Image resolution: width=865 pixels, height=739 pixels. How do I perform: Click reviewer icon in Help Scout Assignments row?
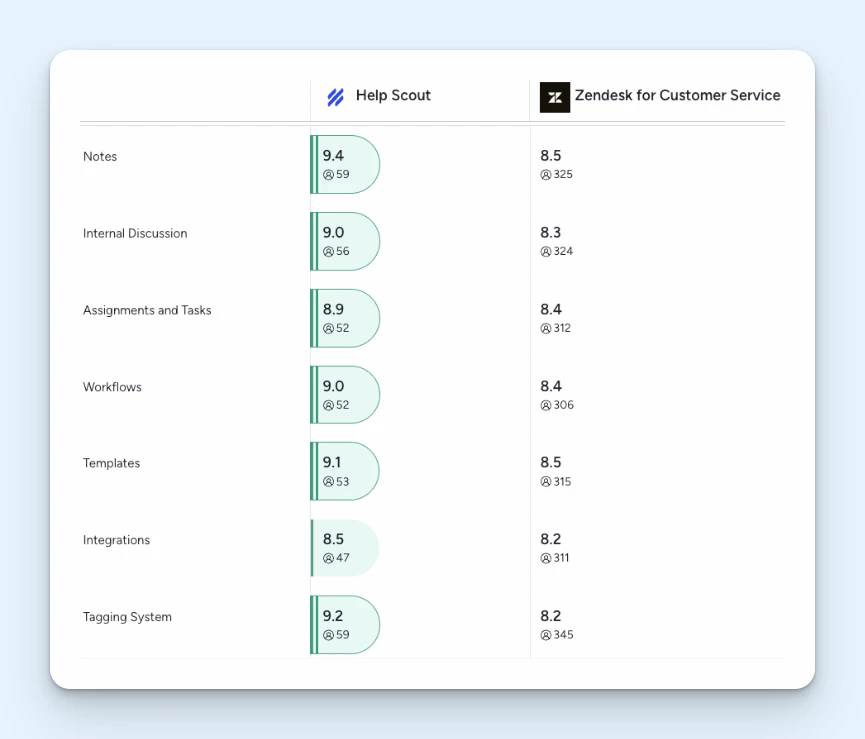tap(328, 329)
